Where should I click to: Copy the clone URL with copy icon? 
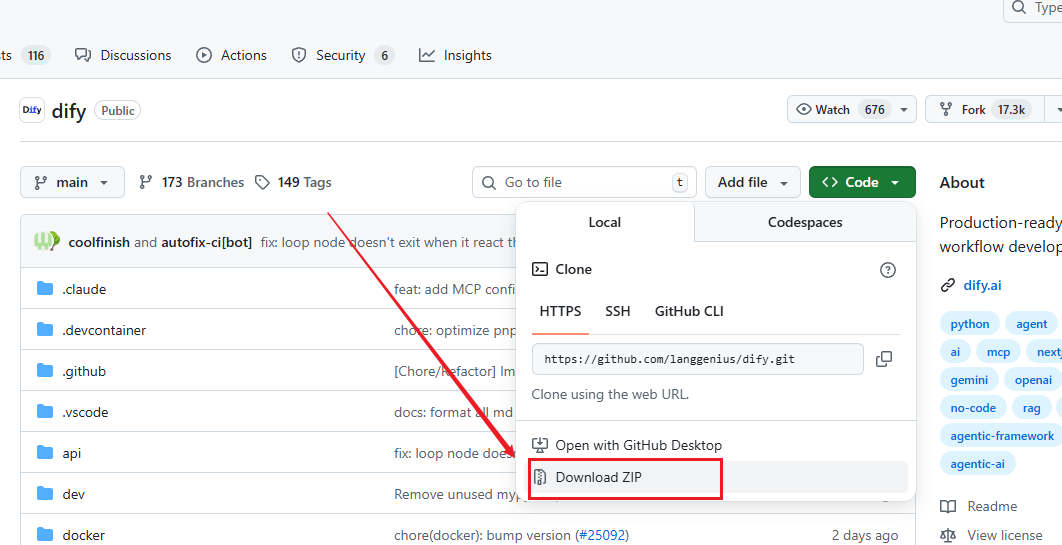tap(884, 359)
